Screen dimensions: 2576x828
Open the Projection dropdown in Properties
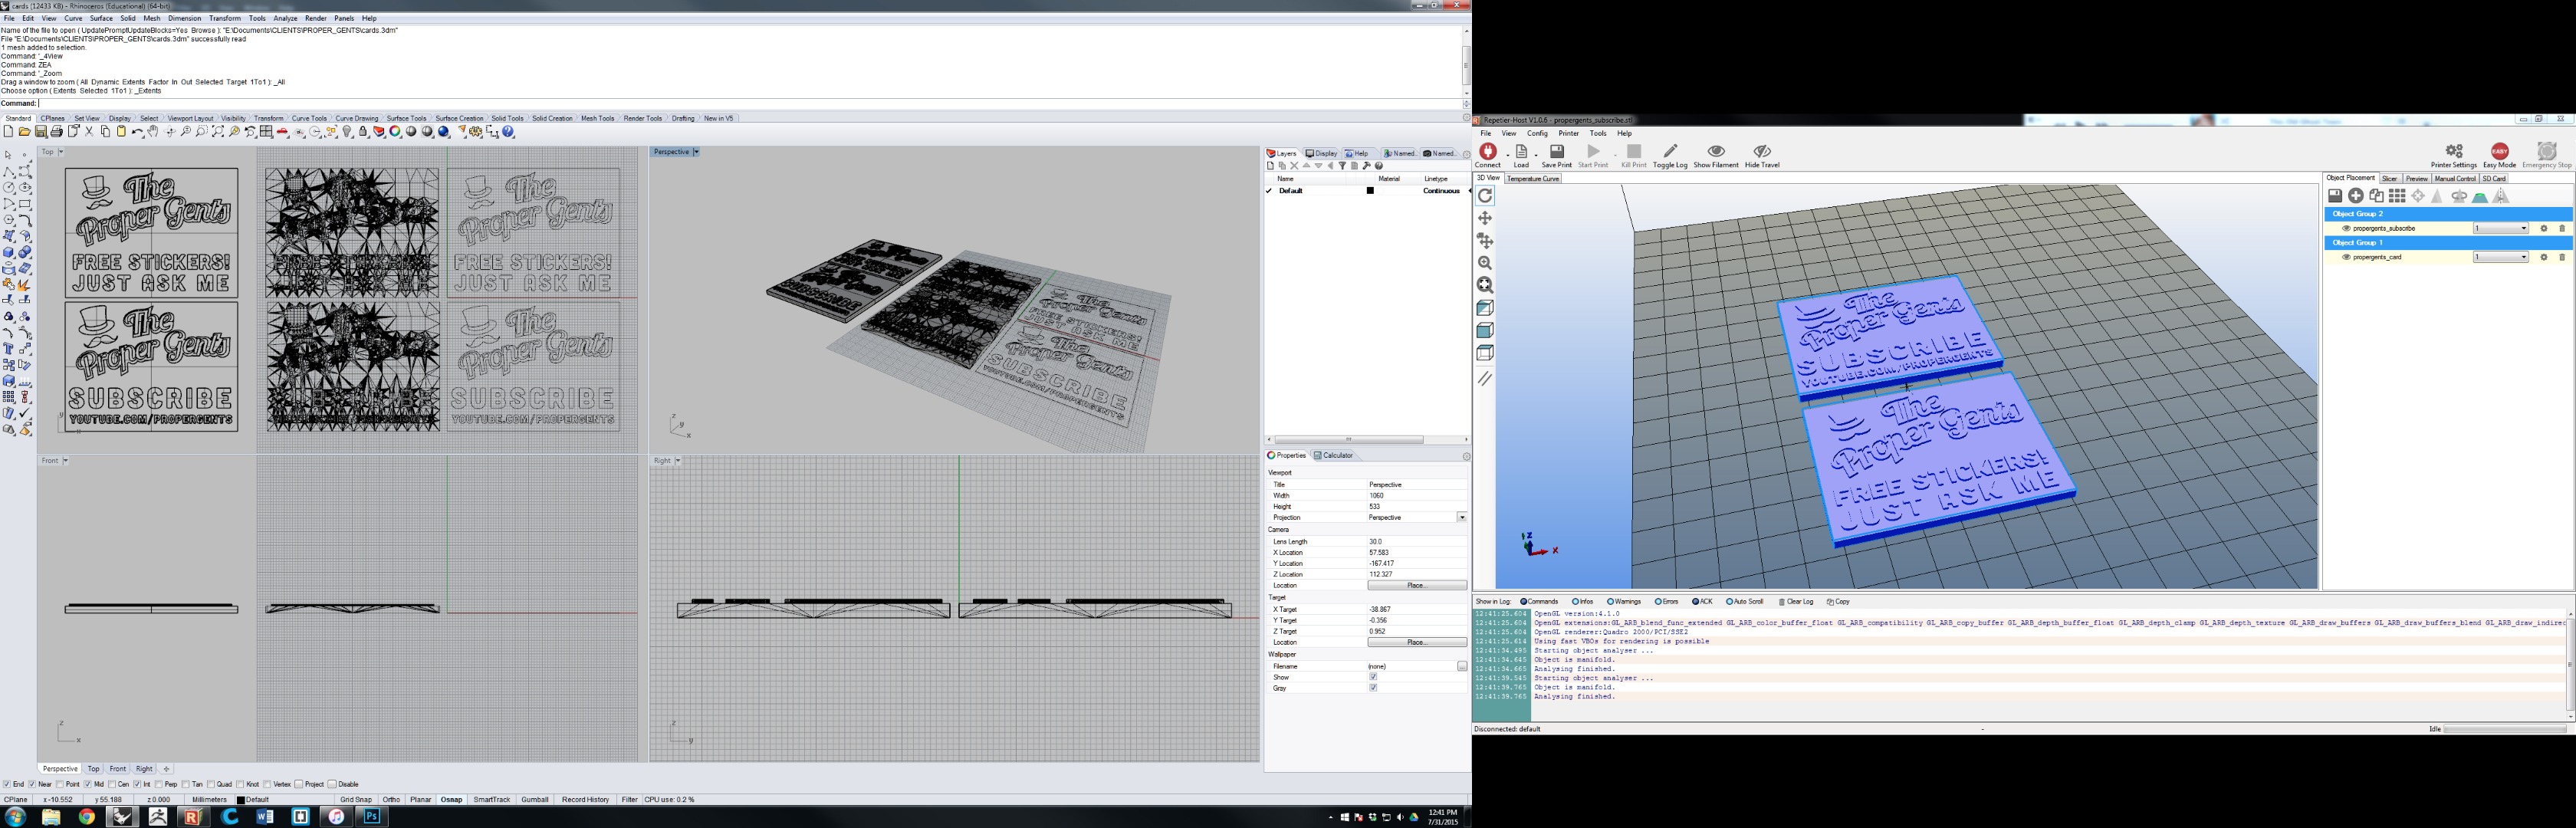[x=1461, y=517]
